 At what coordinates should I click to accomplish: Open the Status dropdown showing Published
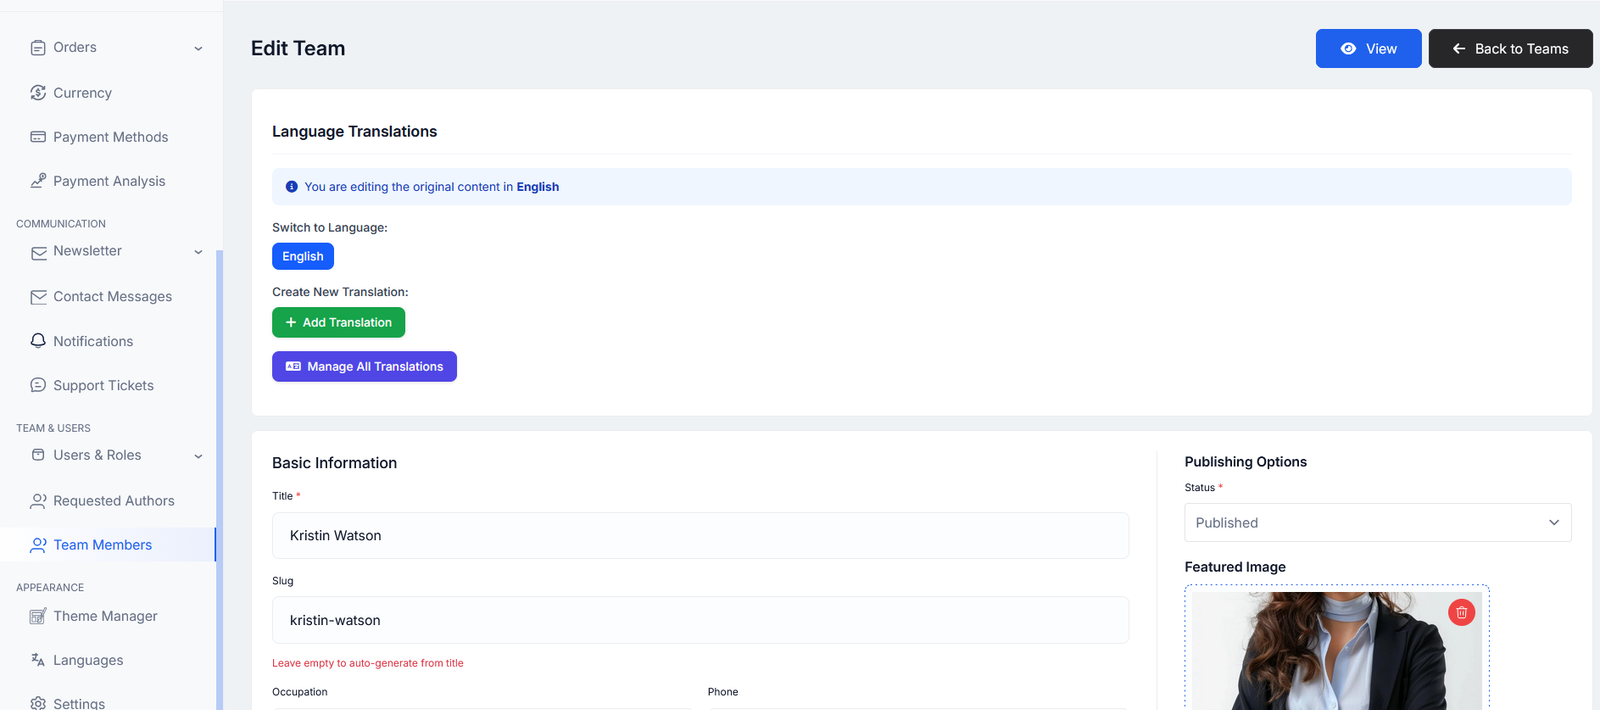click(1377, 523)
